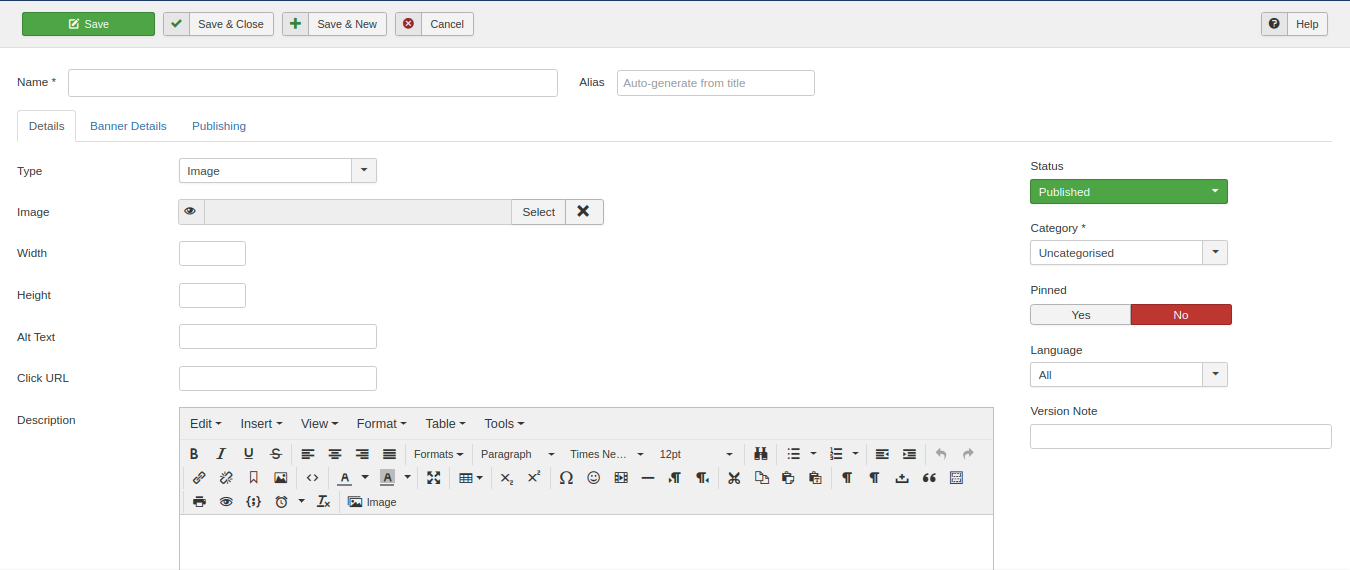Open the editor Tools menu
This screenshot has width=1350, height=570.
tap(504, 424)
